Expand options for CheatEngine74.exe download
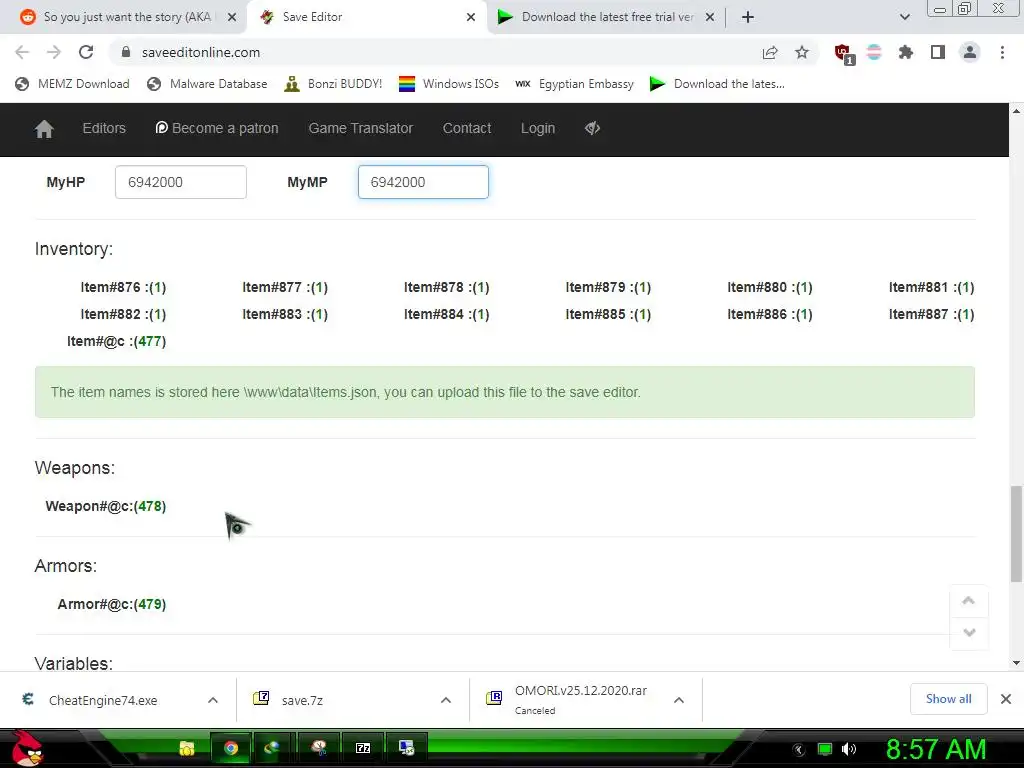 [x=213, y=700]
